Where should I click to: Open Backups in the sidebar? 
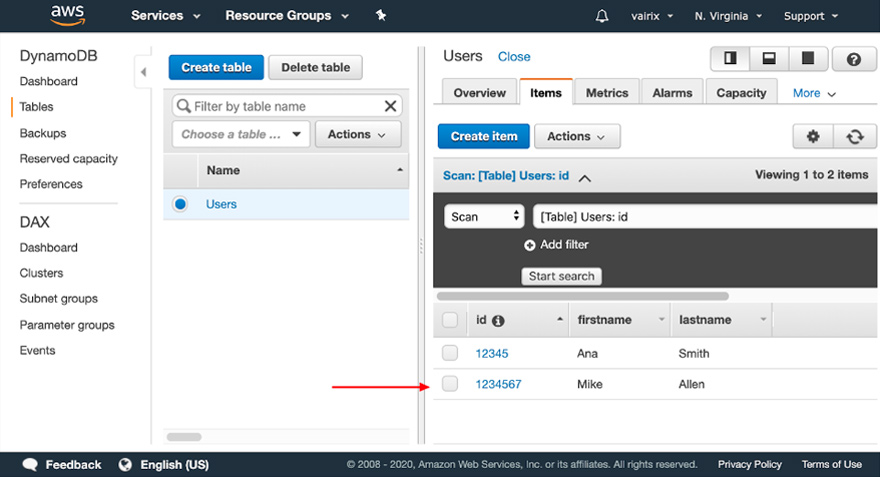click(43, 133)
